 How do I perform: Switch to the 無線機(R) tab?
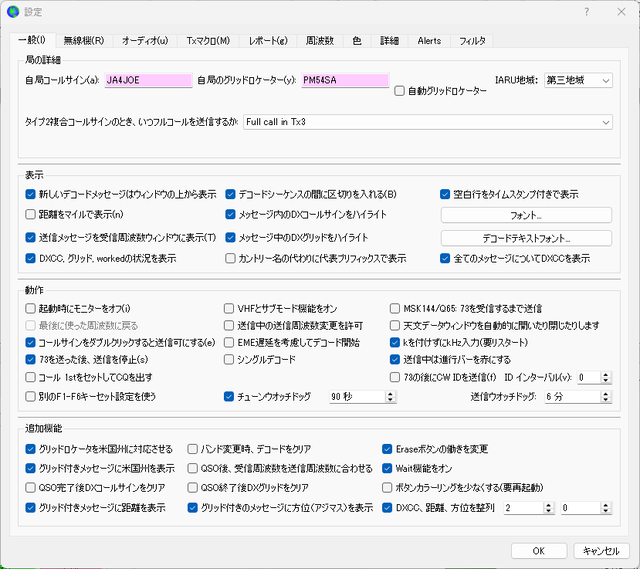tap(84, 41)
